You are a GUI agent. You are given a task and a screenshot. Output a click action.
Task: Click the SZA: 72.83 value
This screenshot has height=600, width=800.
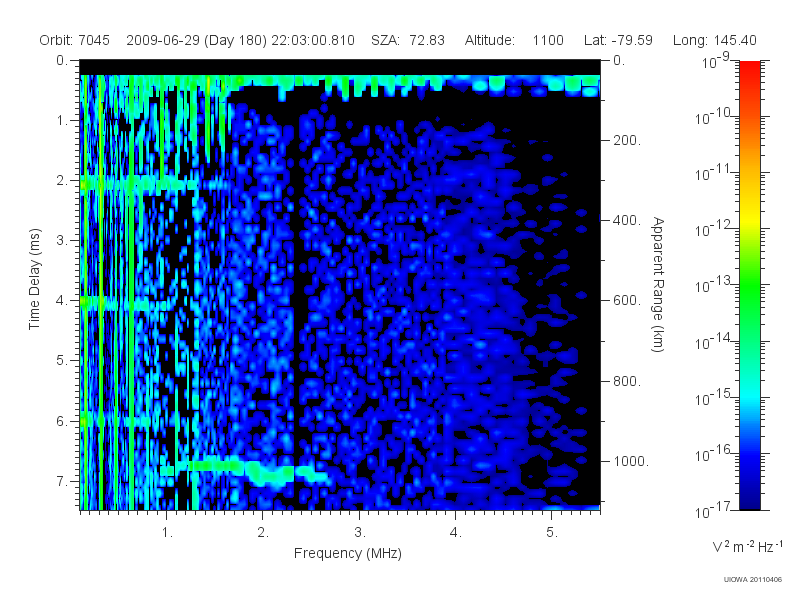(408, 40)
